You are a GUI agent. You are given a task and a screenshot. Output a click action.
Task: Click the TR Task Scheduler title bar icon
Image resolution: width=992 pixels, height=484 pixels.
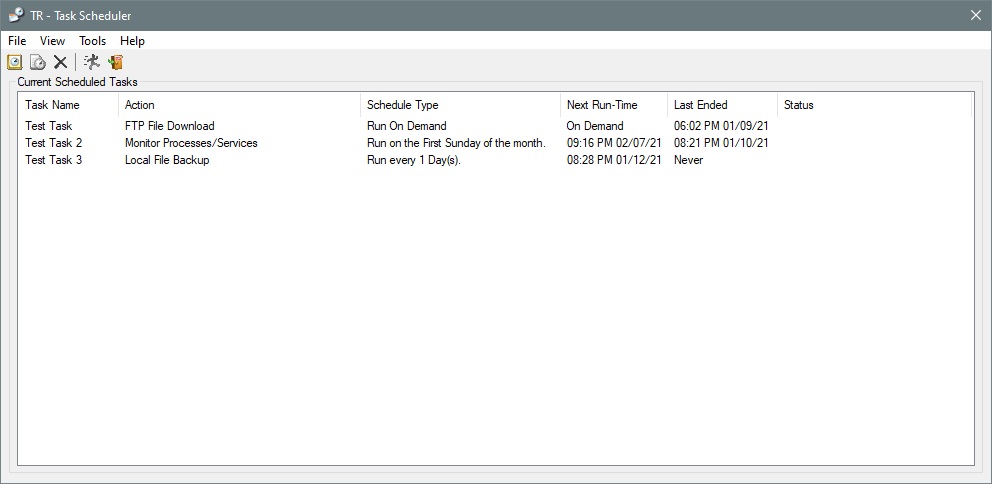(x=16, y=15)
